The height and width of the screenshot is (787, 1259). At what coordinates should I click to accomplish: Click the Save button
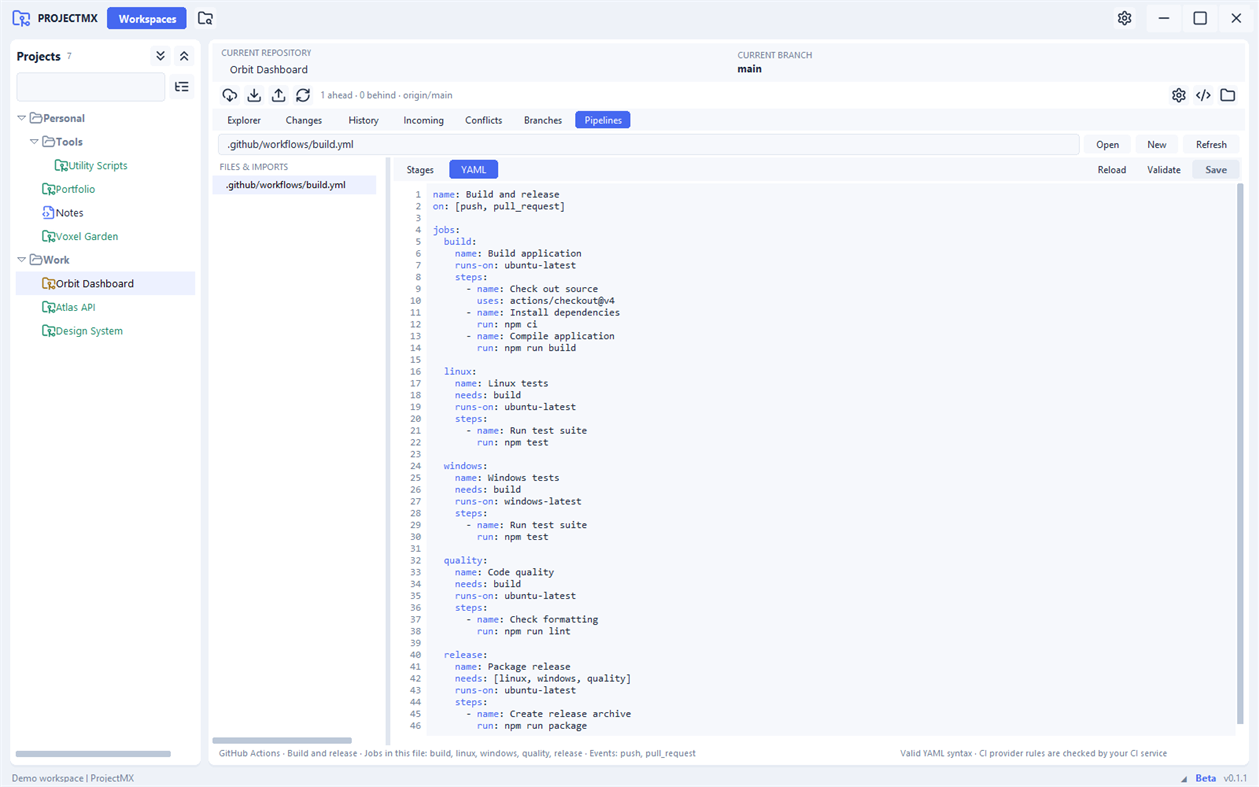[1216, 170]
